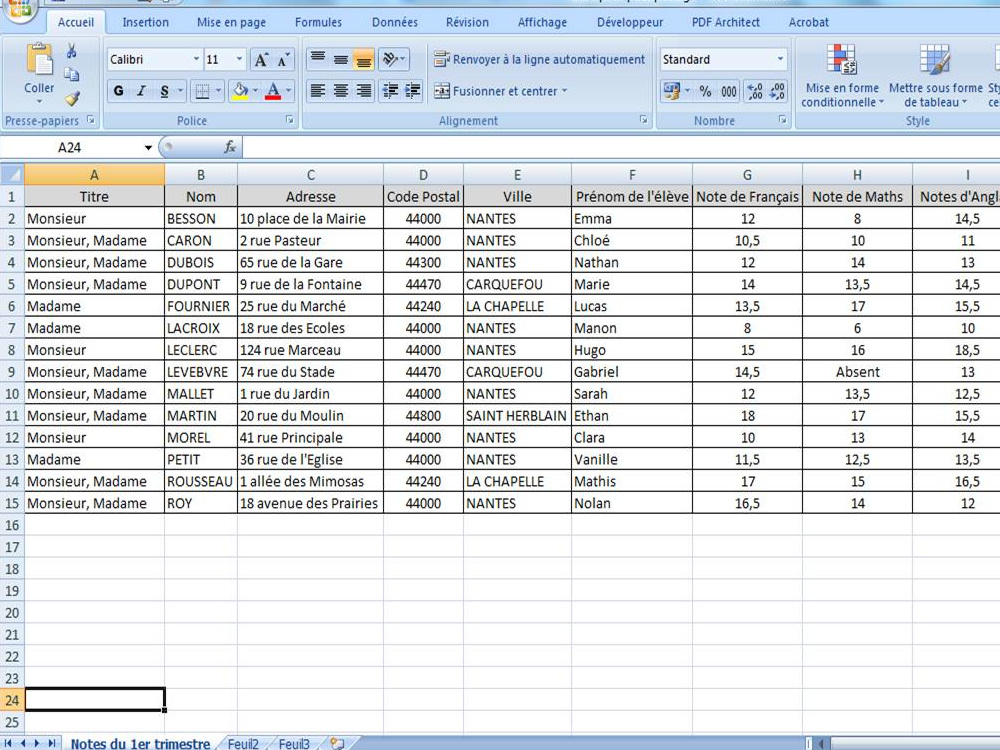The width and height of the screenshot is (1000, 750).
Task: Select cell containing FOURNIER
Action: [x=201, y=306]
